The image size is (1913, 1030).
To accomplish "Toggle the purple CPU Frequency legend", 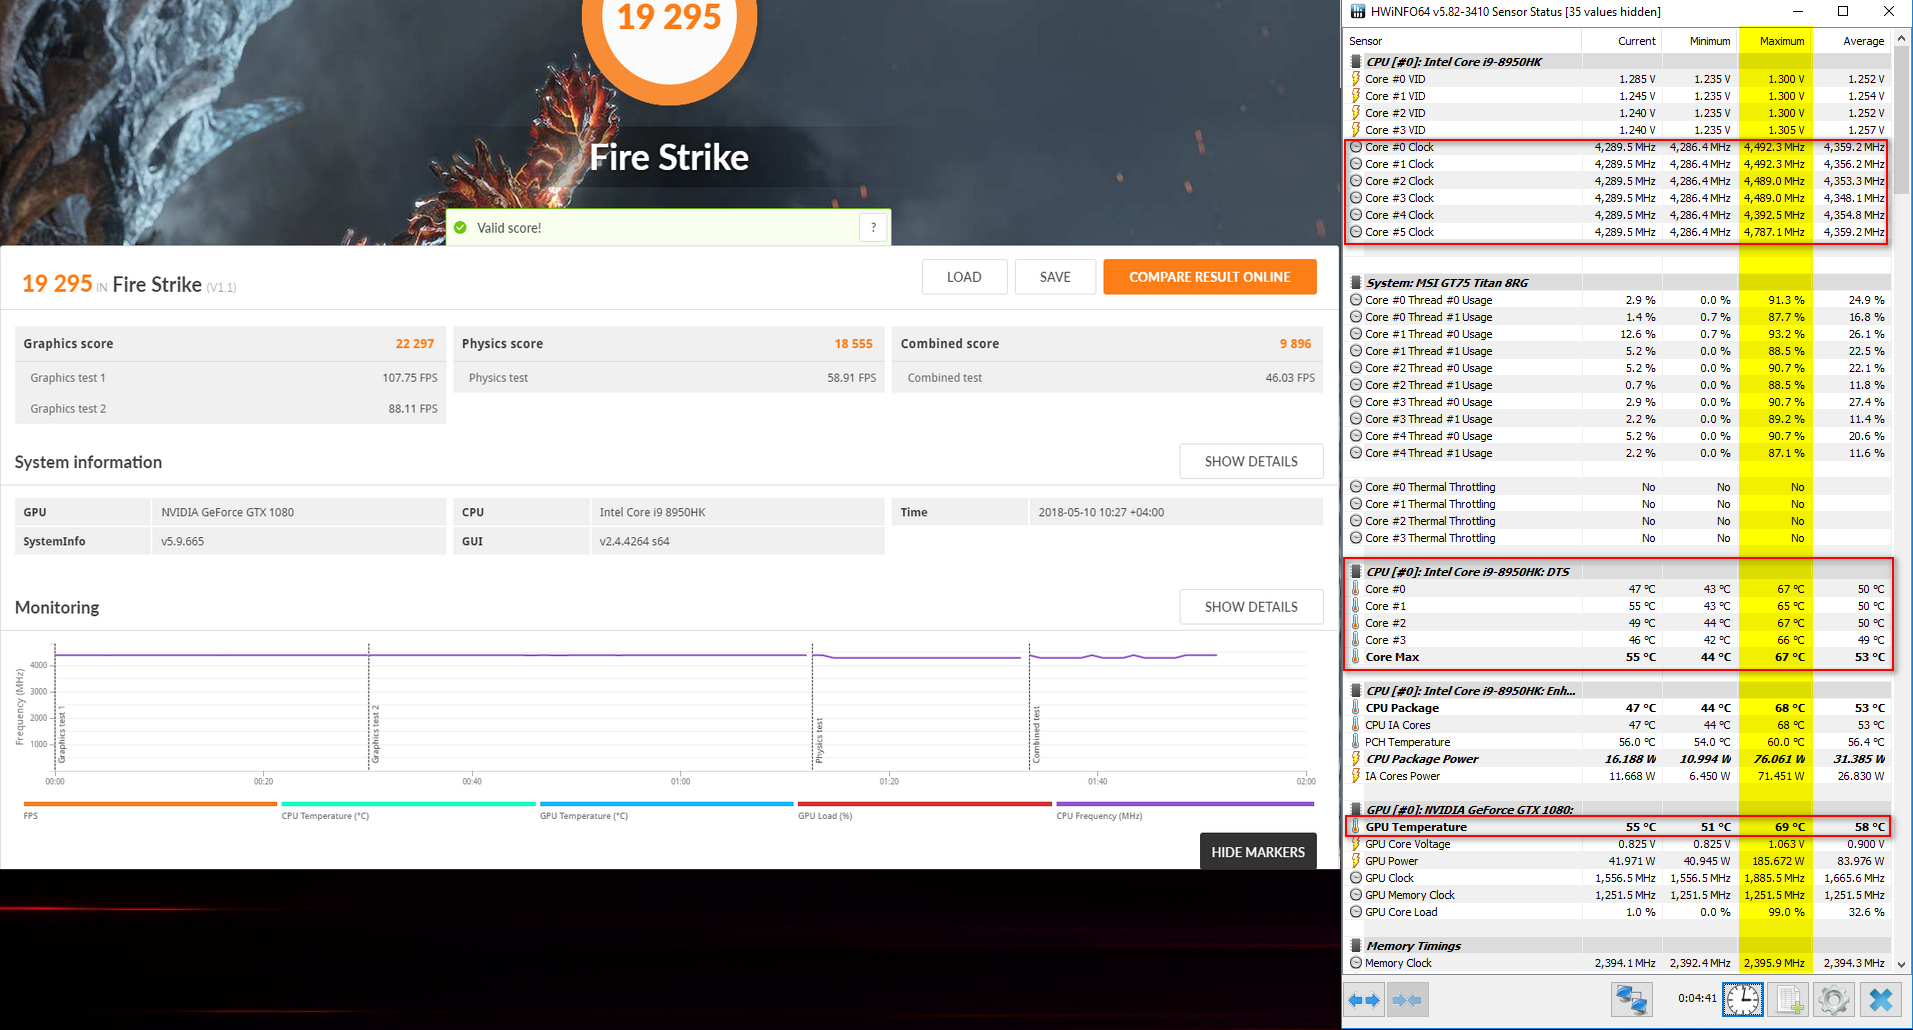I will click(x=1185, y=810).
